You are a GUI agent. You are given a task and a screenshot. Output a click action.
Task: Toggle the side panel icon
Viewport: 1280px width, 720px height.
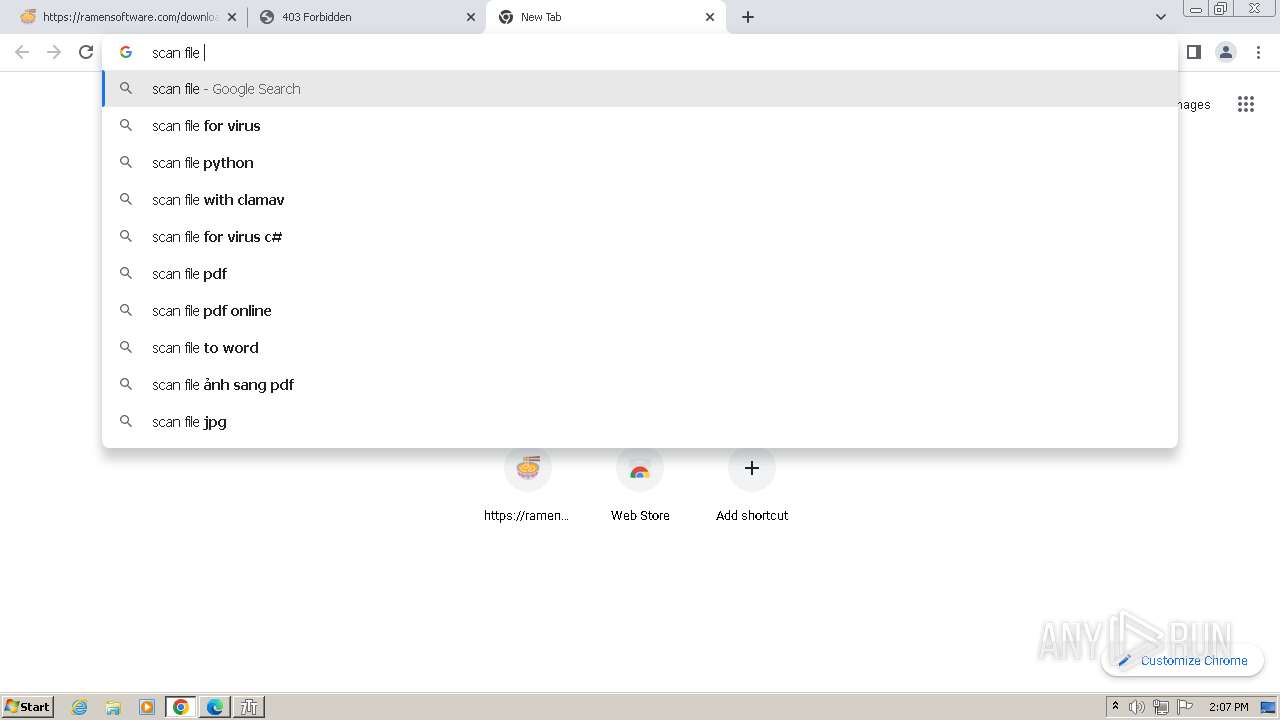1193,52
